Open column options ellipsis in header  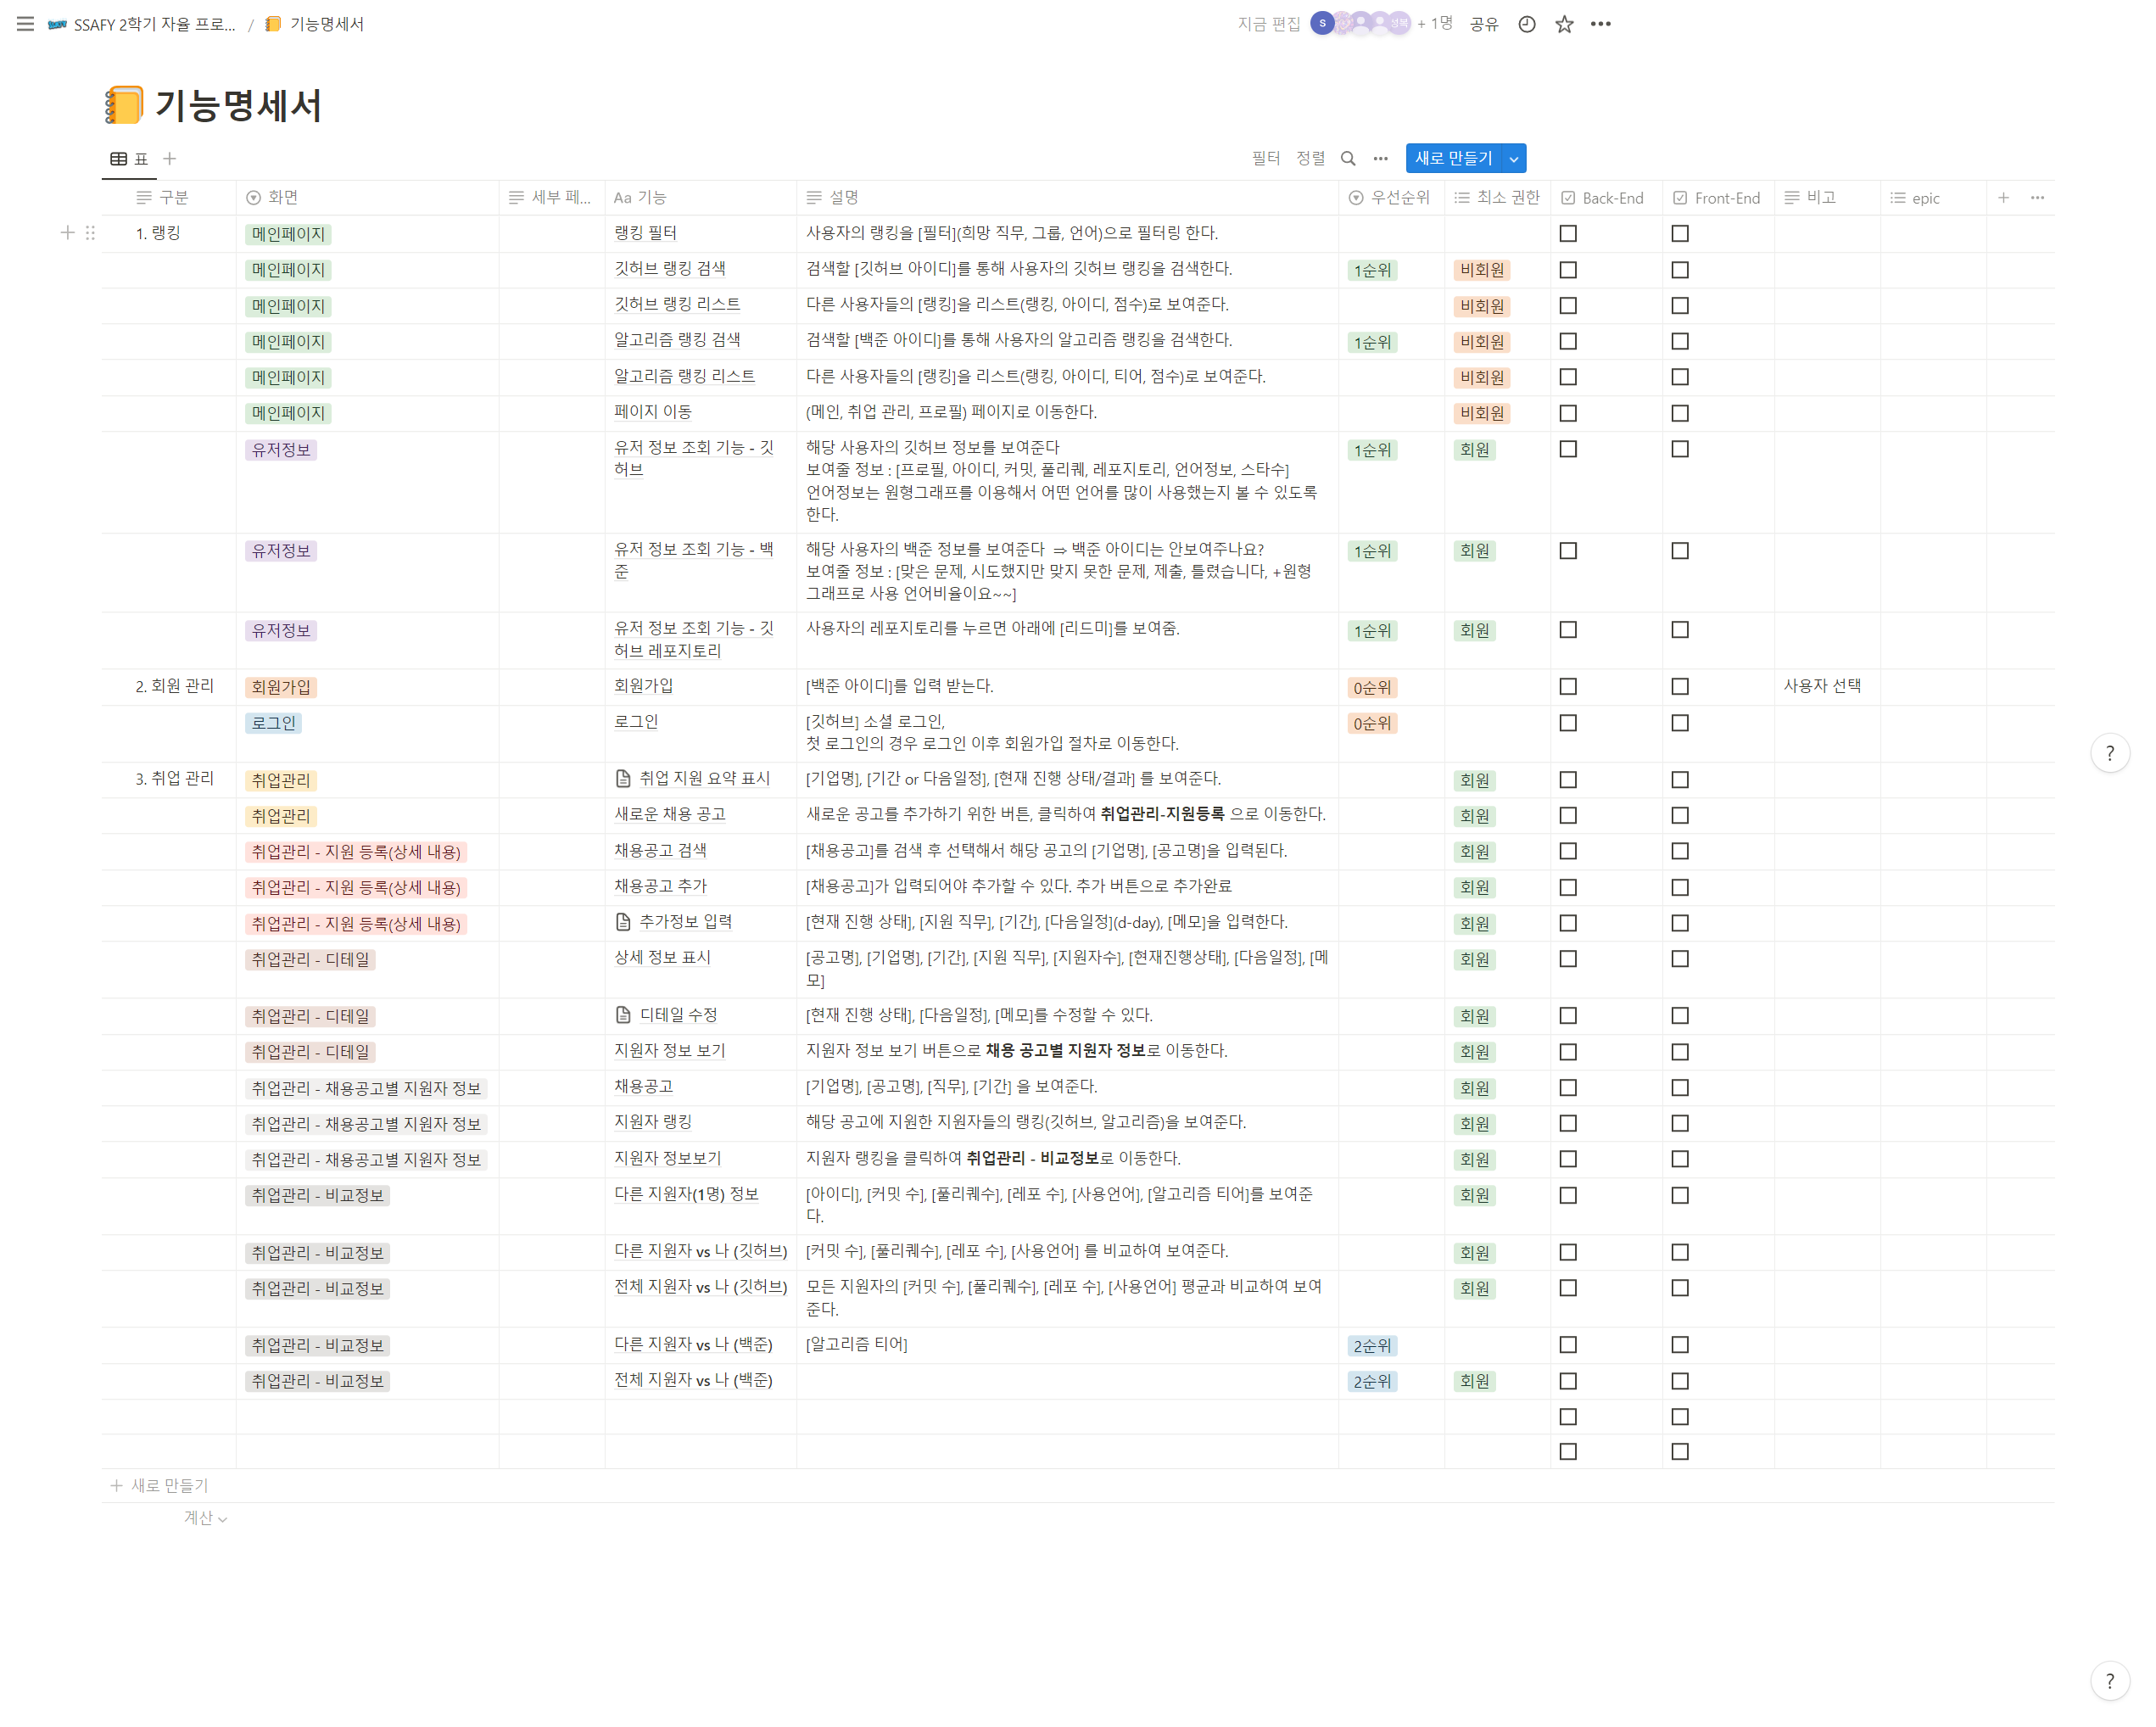click(x=2037, y=197)
